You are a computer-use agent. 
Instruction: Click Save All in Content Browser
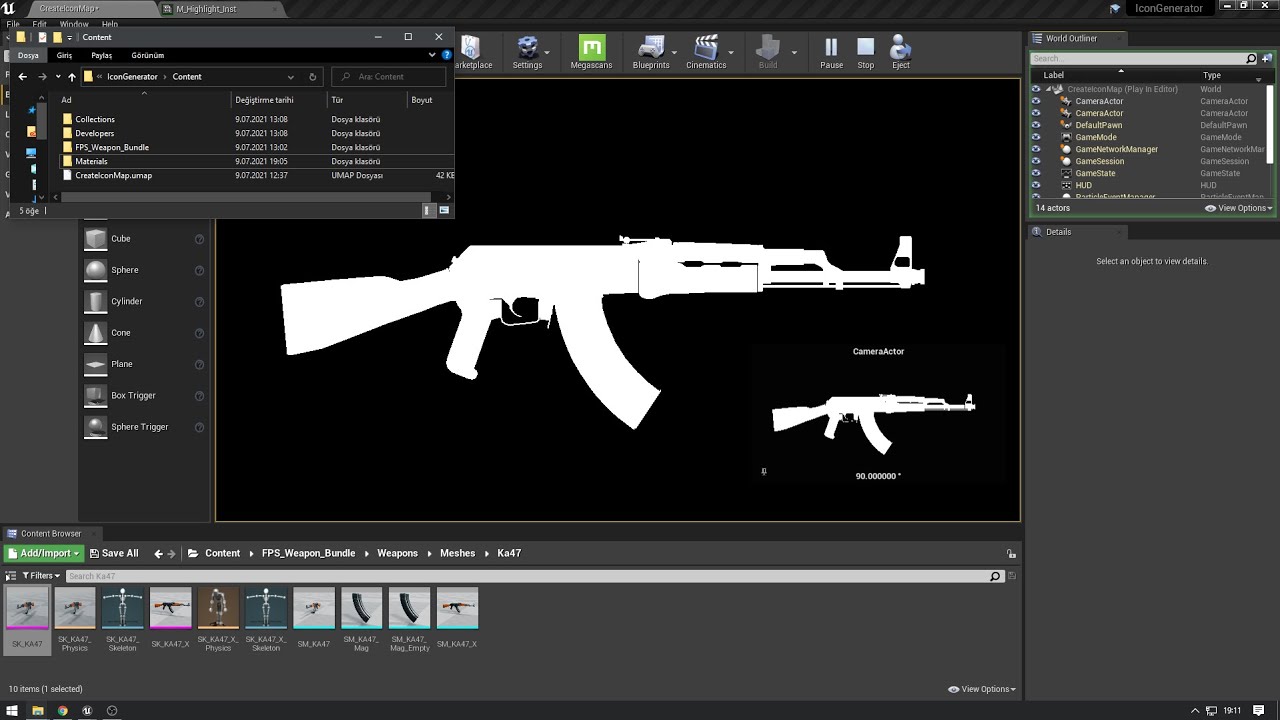tap(114, 553)
